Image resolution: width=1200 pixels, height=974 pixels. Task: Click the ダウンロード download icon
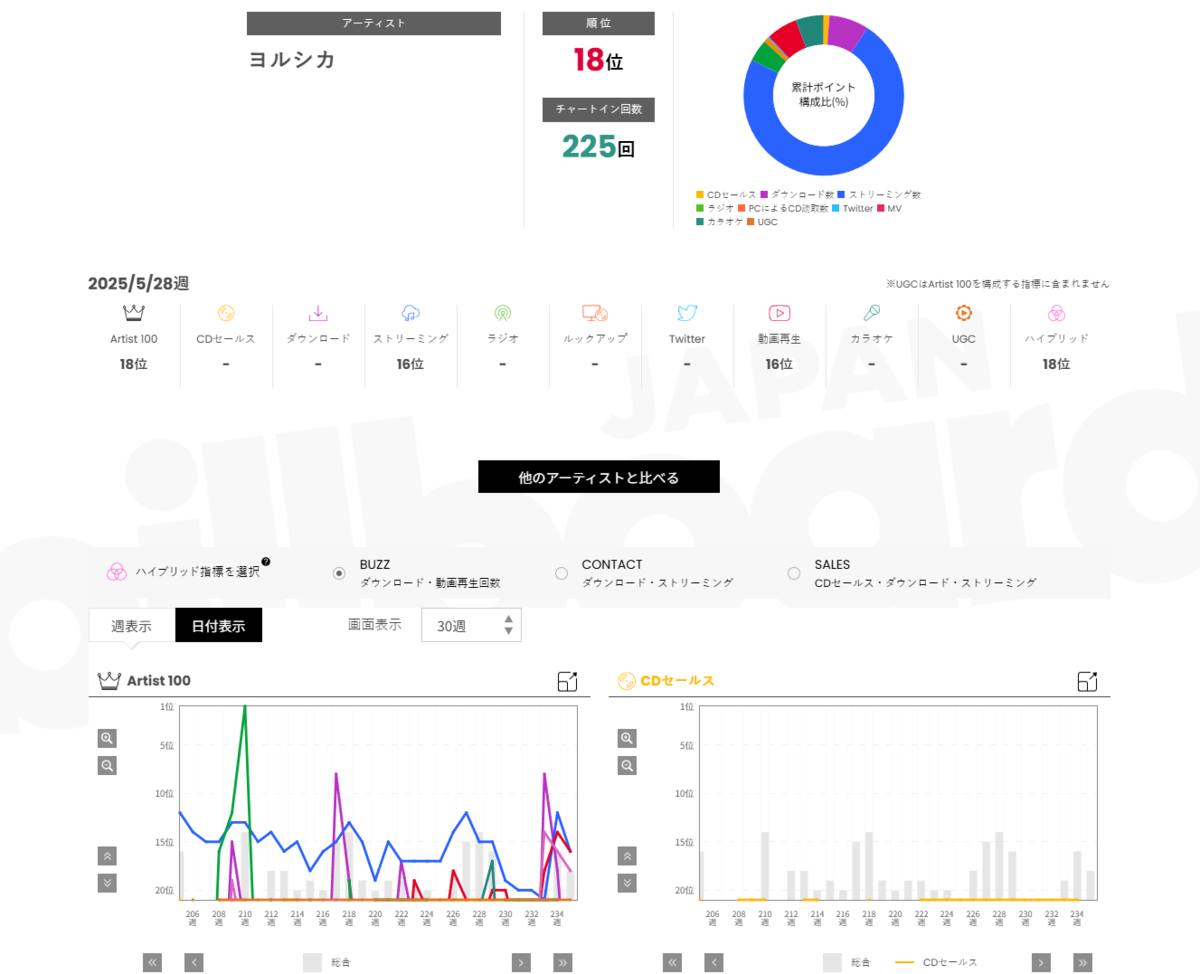click(x=318, y=313)
